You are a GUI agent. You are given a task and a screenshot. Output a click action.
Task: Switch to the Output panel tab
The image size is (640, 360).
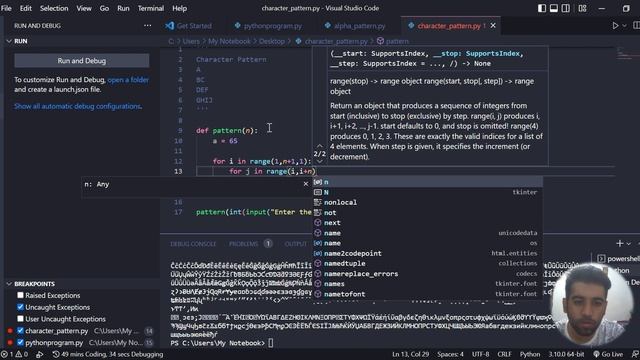click(296, 244)
